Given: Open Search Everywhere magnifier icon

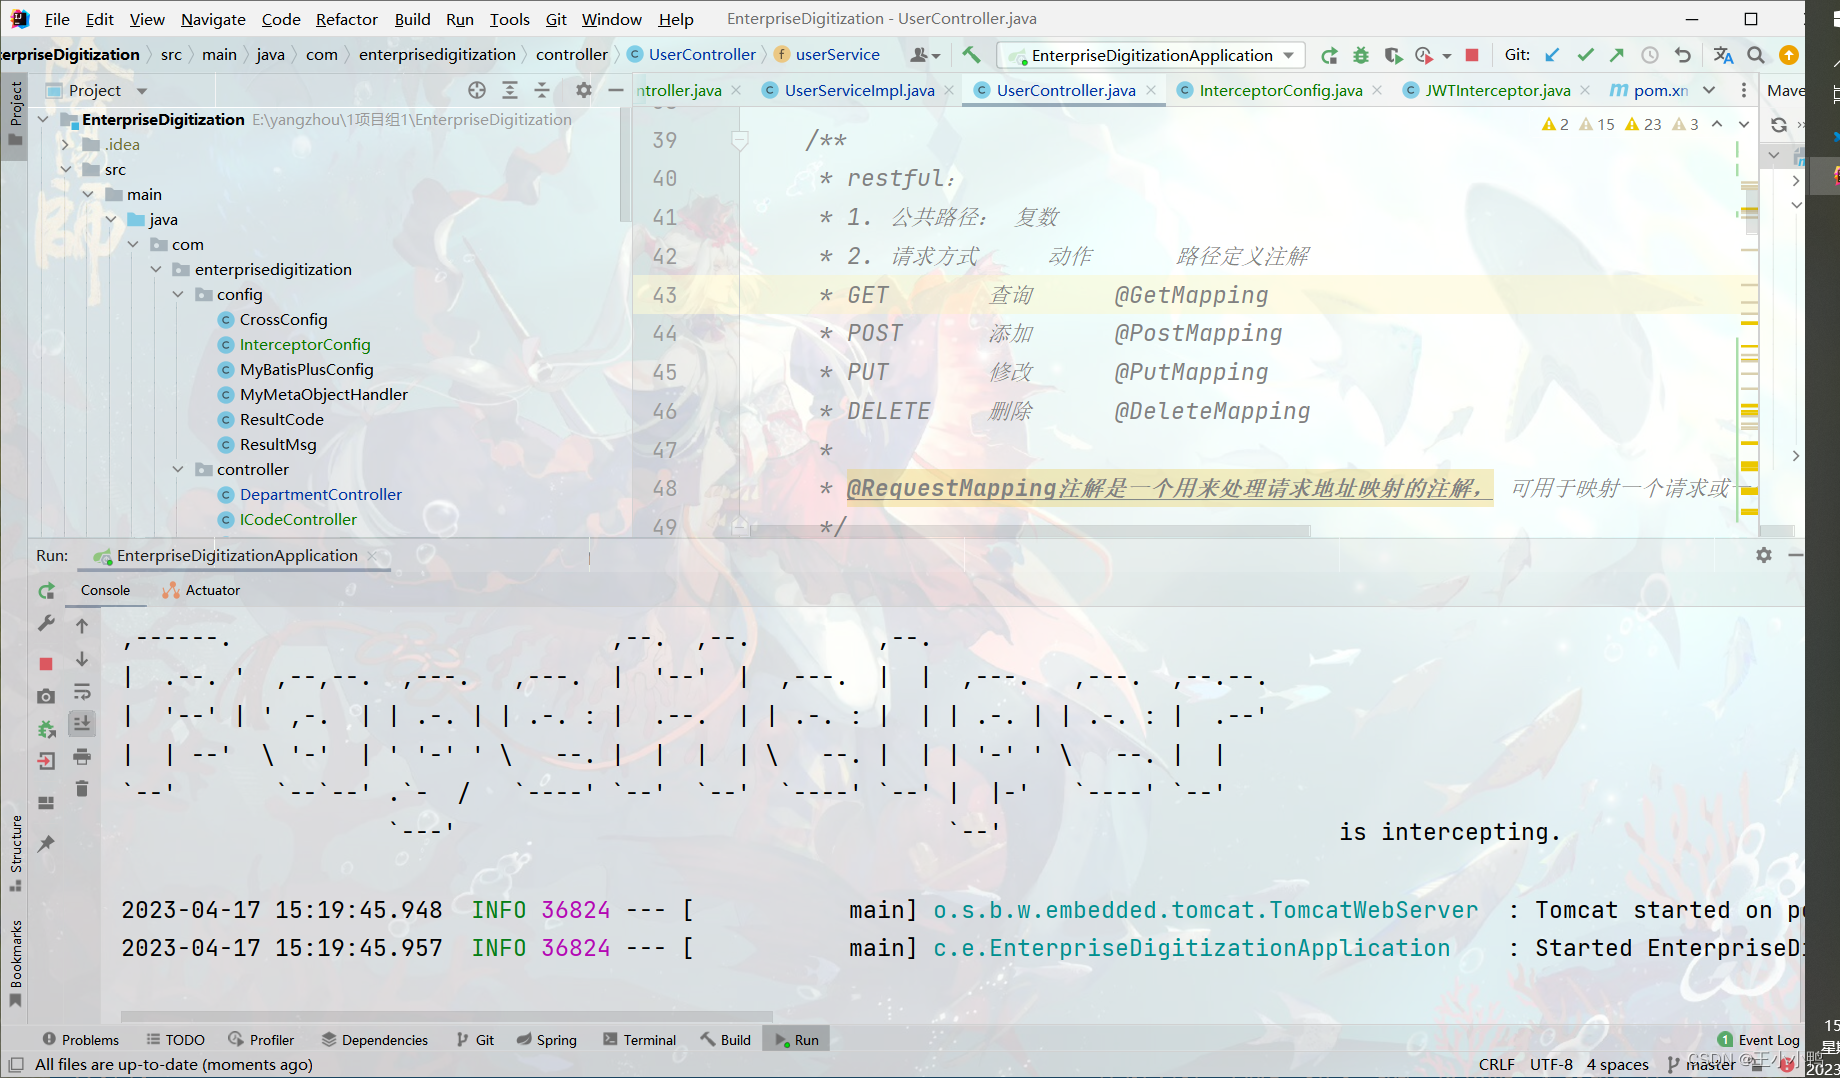Looking at the screenshot, I should (x=1756, y=55).
